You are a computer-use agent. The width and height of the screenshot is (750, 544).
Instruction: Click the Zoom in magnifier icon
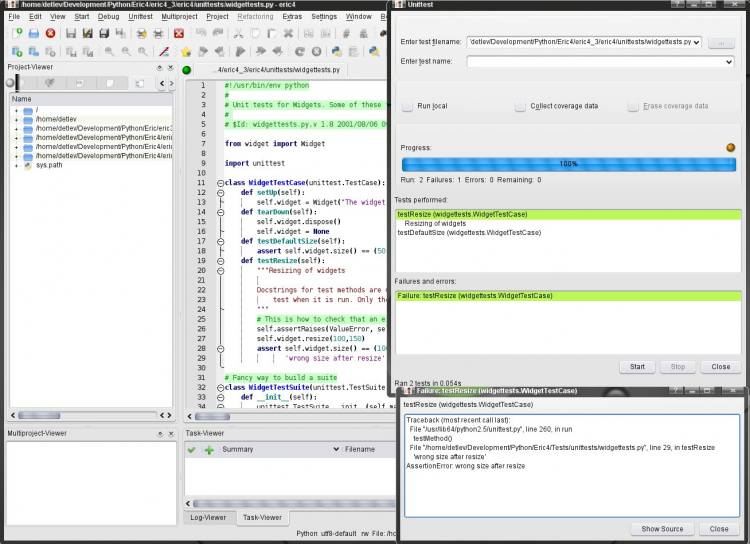tap(108, 51)
